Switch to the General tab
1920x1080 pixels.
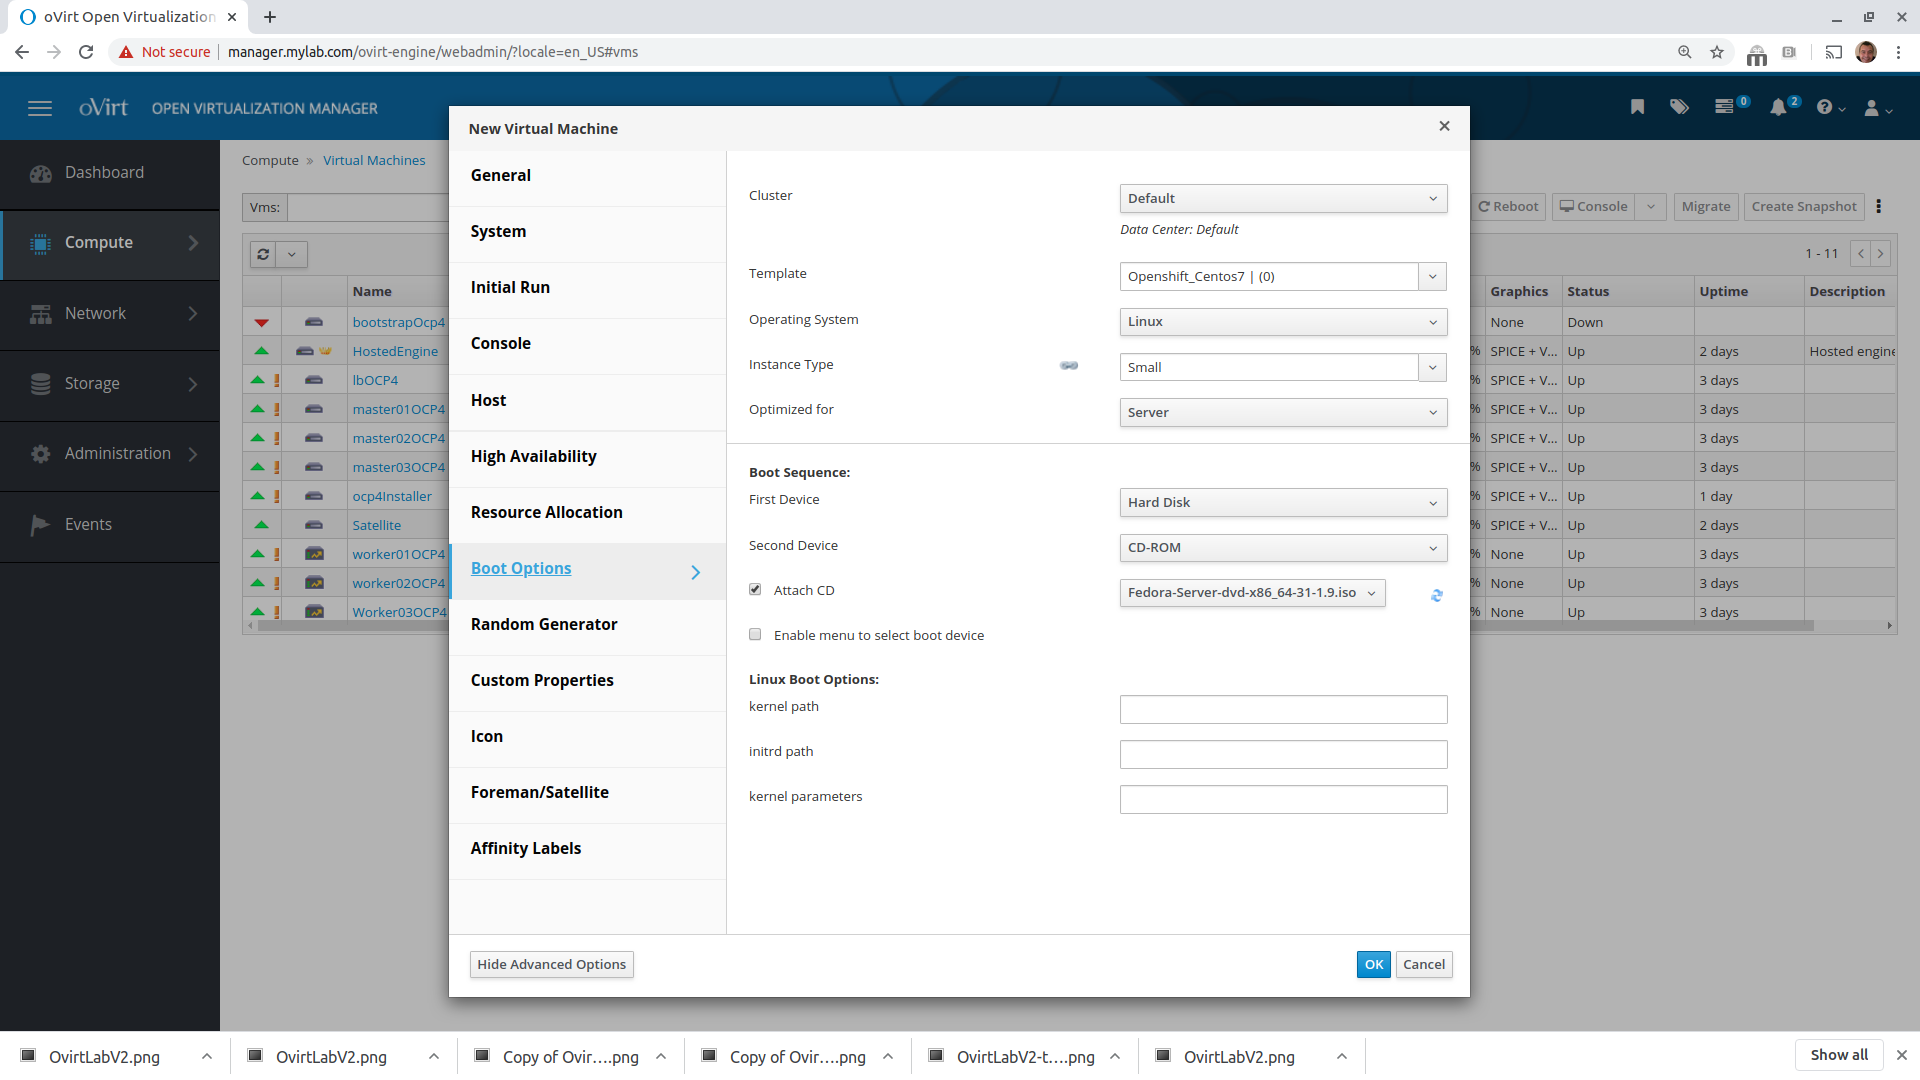pos(588,176)
